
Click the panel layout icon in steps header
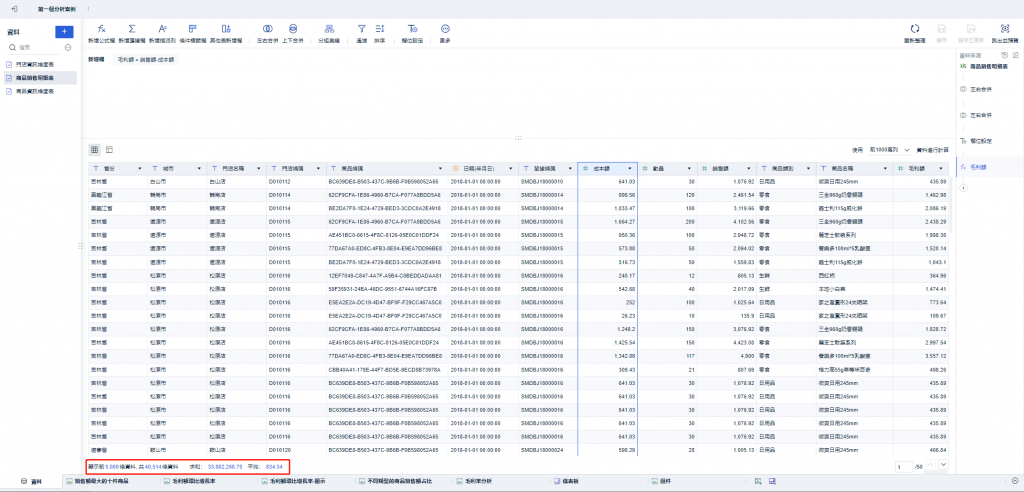[x=1016, y=55]
